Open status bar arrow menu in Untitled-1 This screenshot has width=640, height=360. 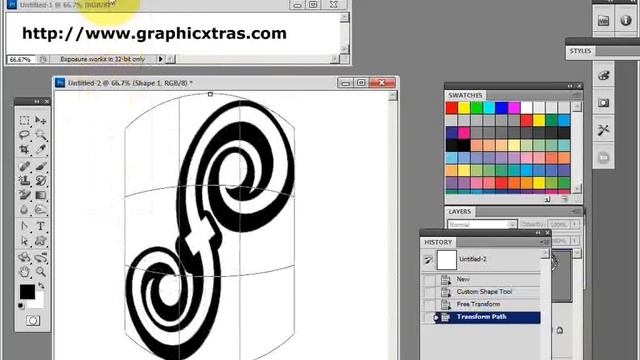(160, 59)
